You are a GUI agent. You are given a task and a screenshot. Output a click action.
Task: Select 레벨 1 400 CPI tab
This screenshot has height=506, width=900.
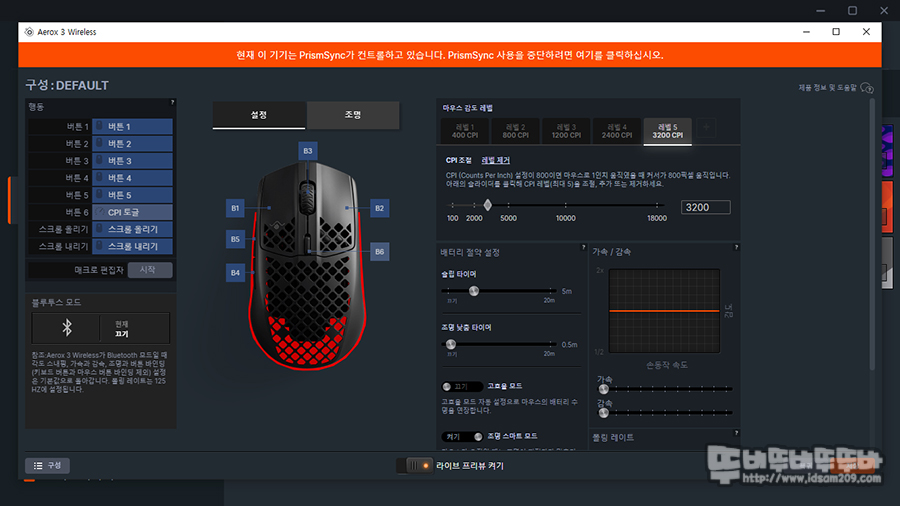click(464, 131)
